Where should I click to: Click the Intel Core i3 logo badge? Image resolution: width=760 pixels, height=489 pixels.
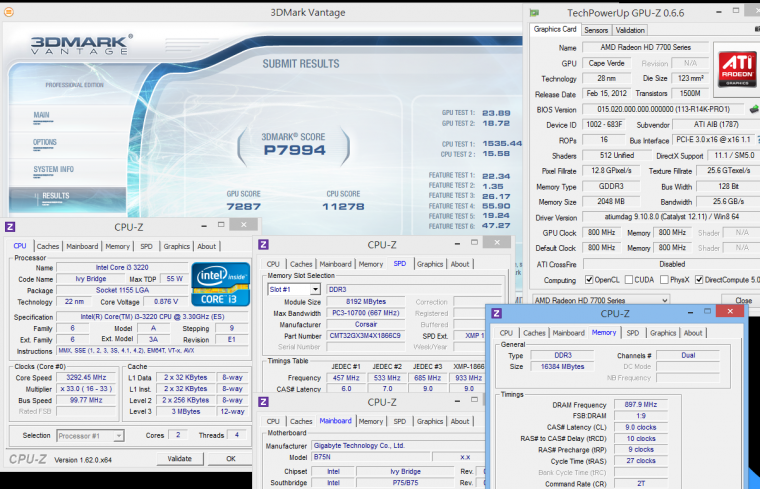pyautogui.click(x=221, y=284)
